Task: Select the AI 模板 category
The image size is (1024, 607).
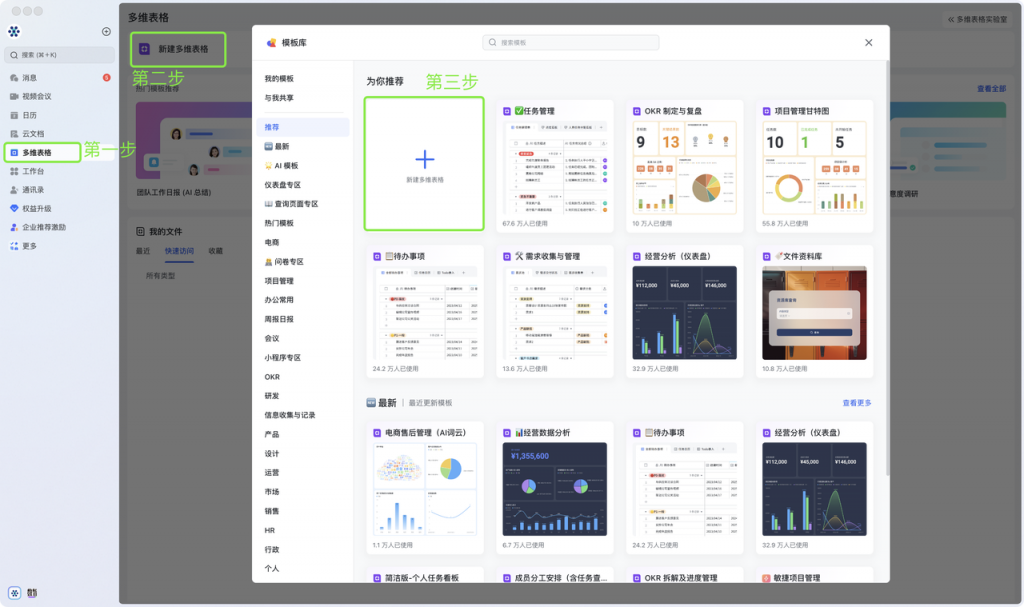Action: click(x=286, y=165)
